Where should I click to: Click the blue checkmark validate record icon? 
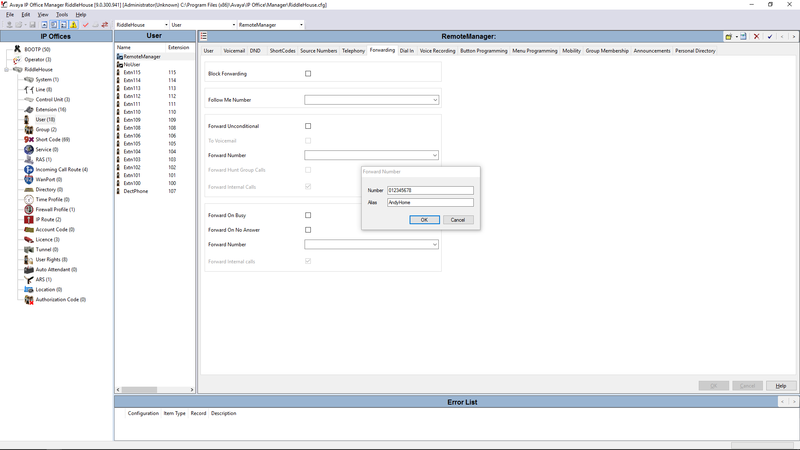click(770, 36)
